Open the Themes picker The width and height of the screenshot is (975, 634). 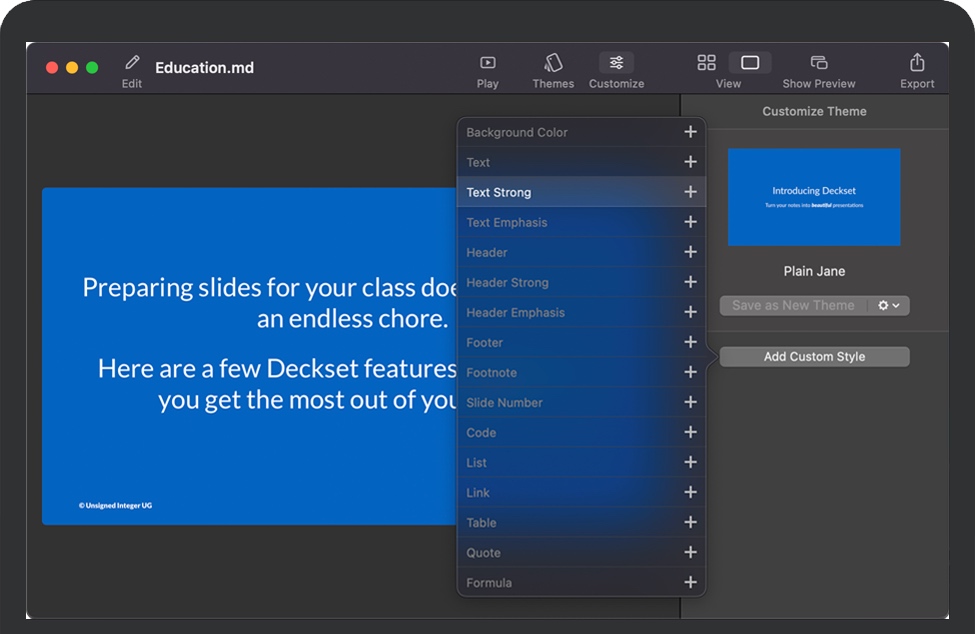pos(553,63)
